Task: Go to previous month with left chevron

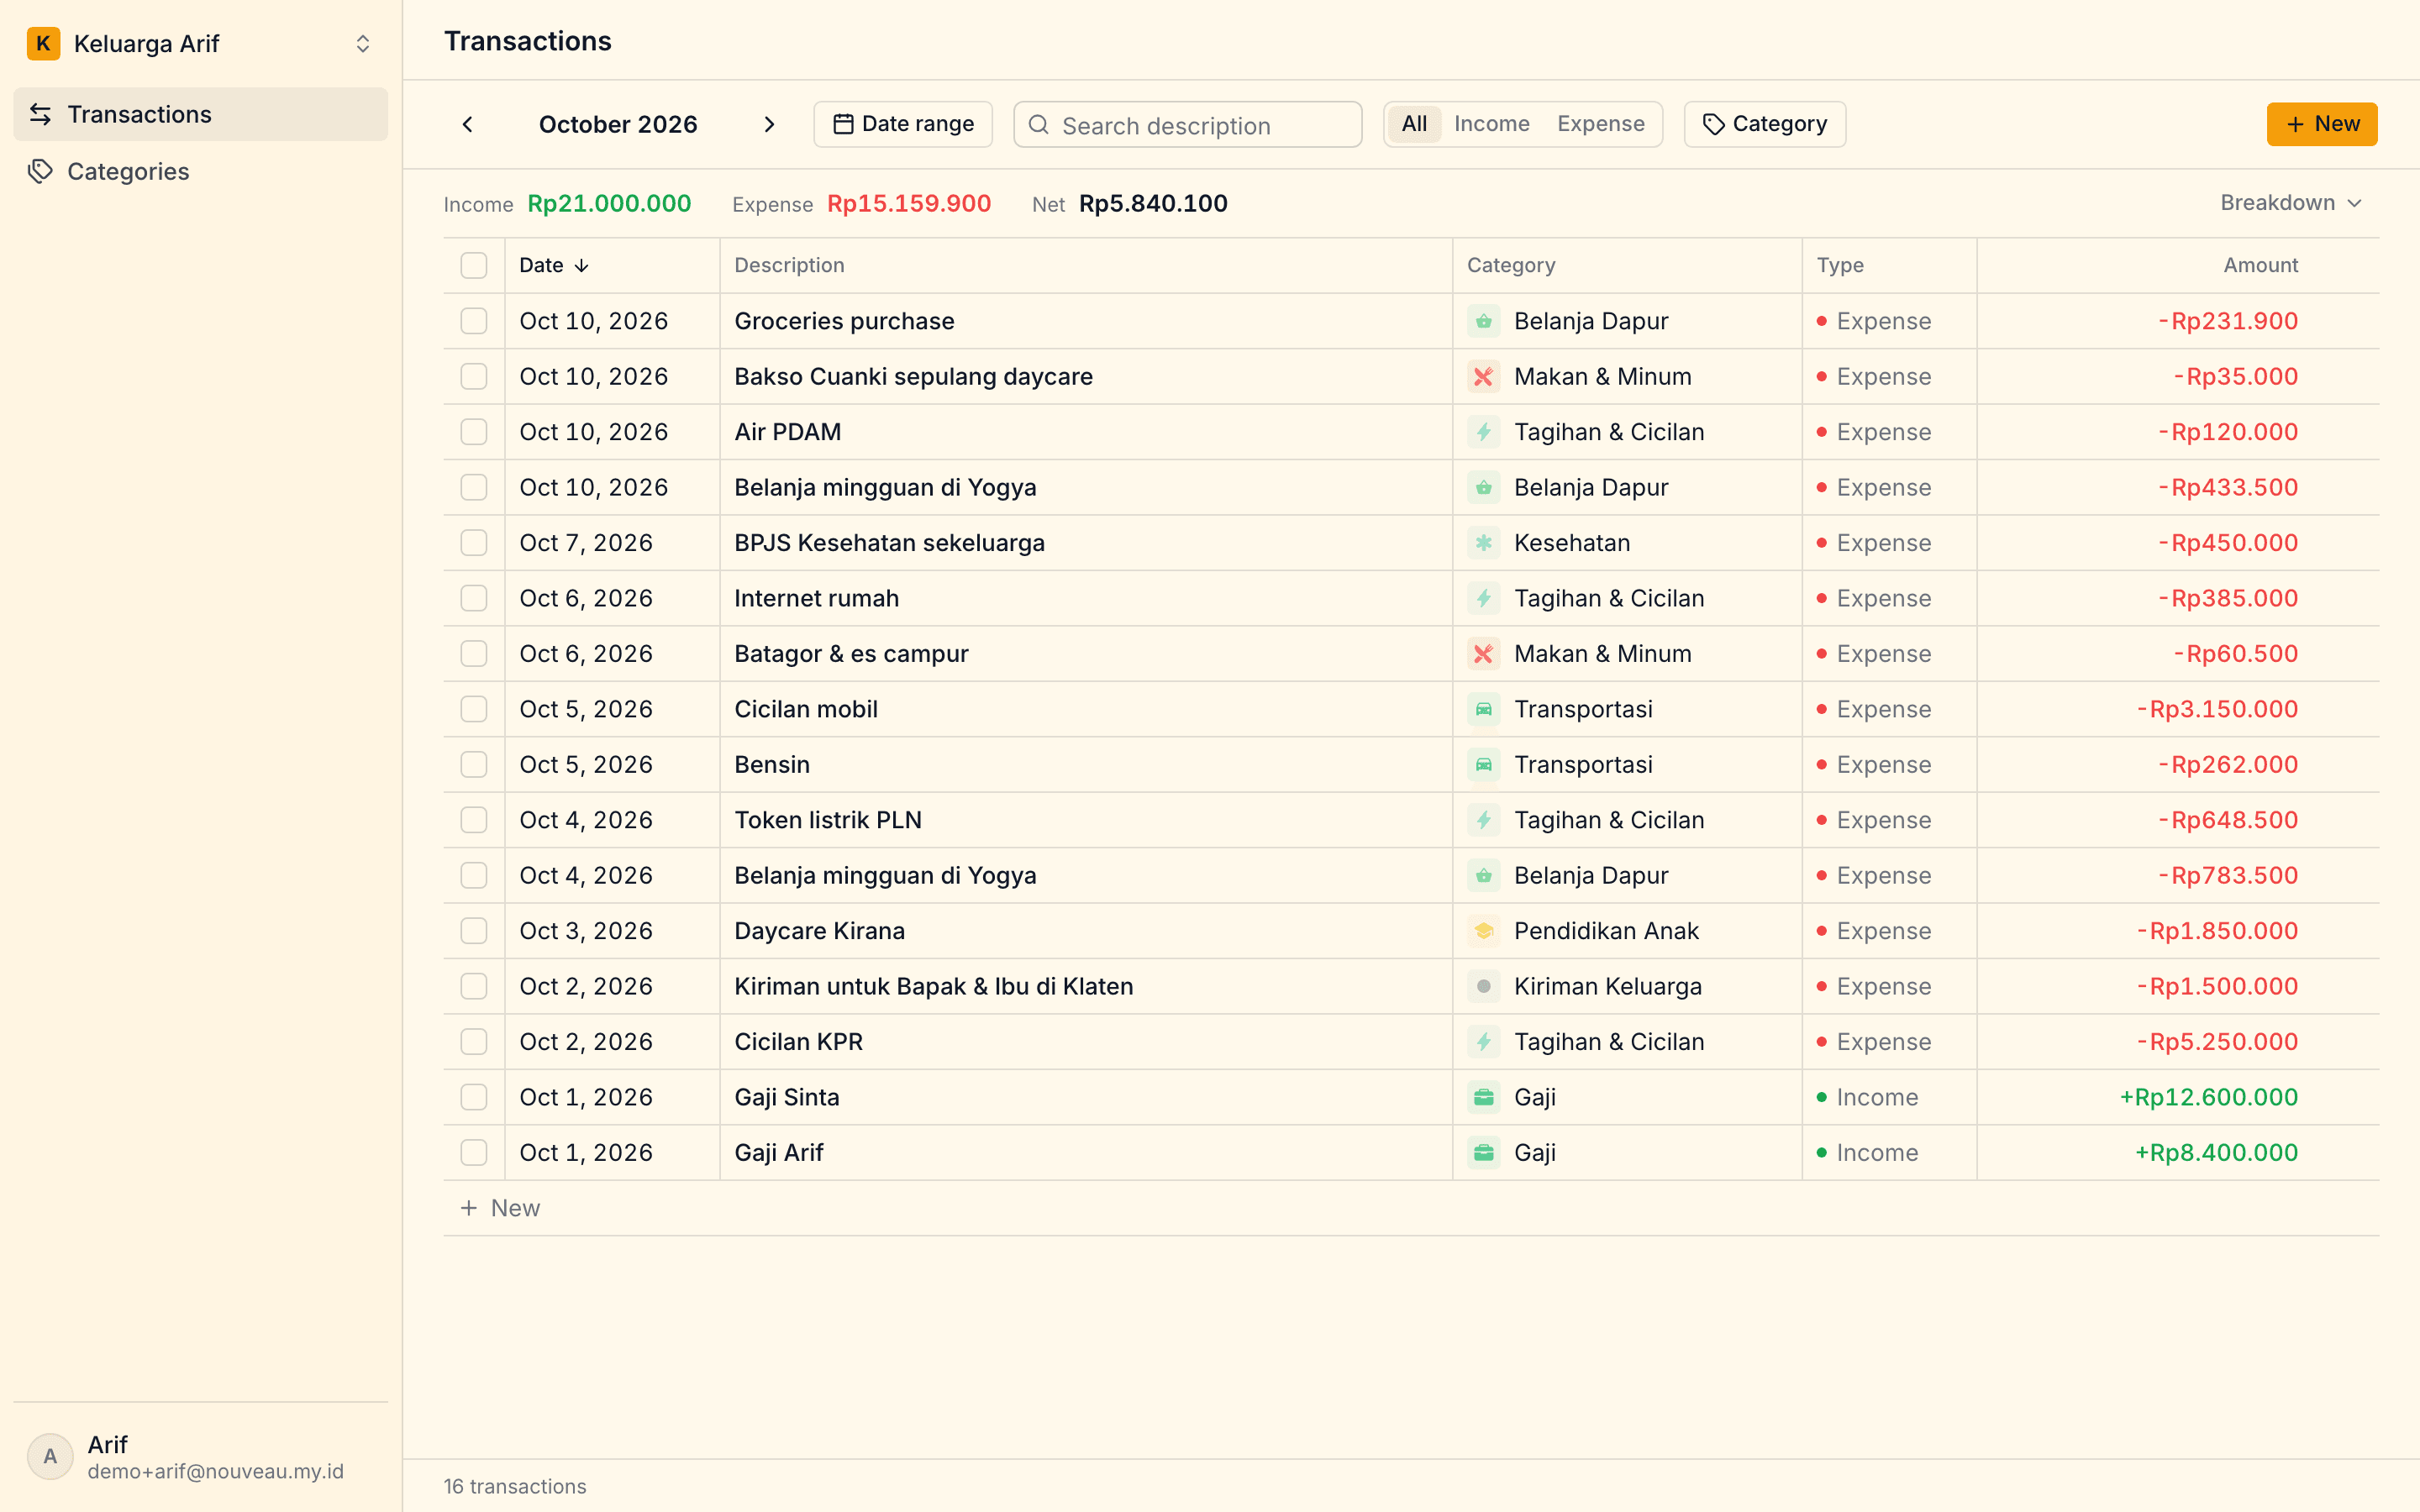Action: tap(467, 124)
